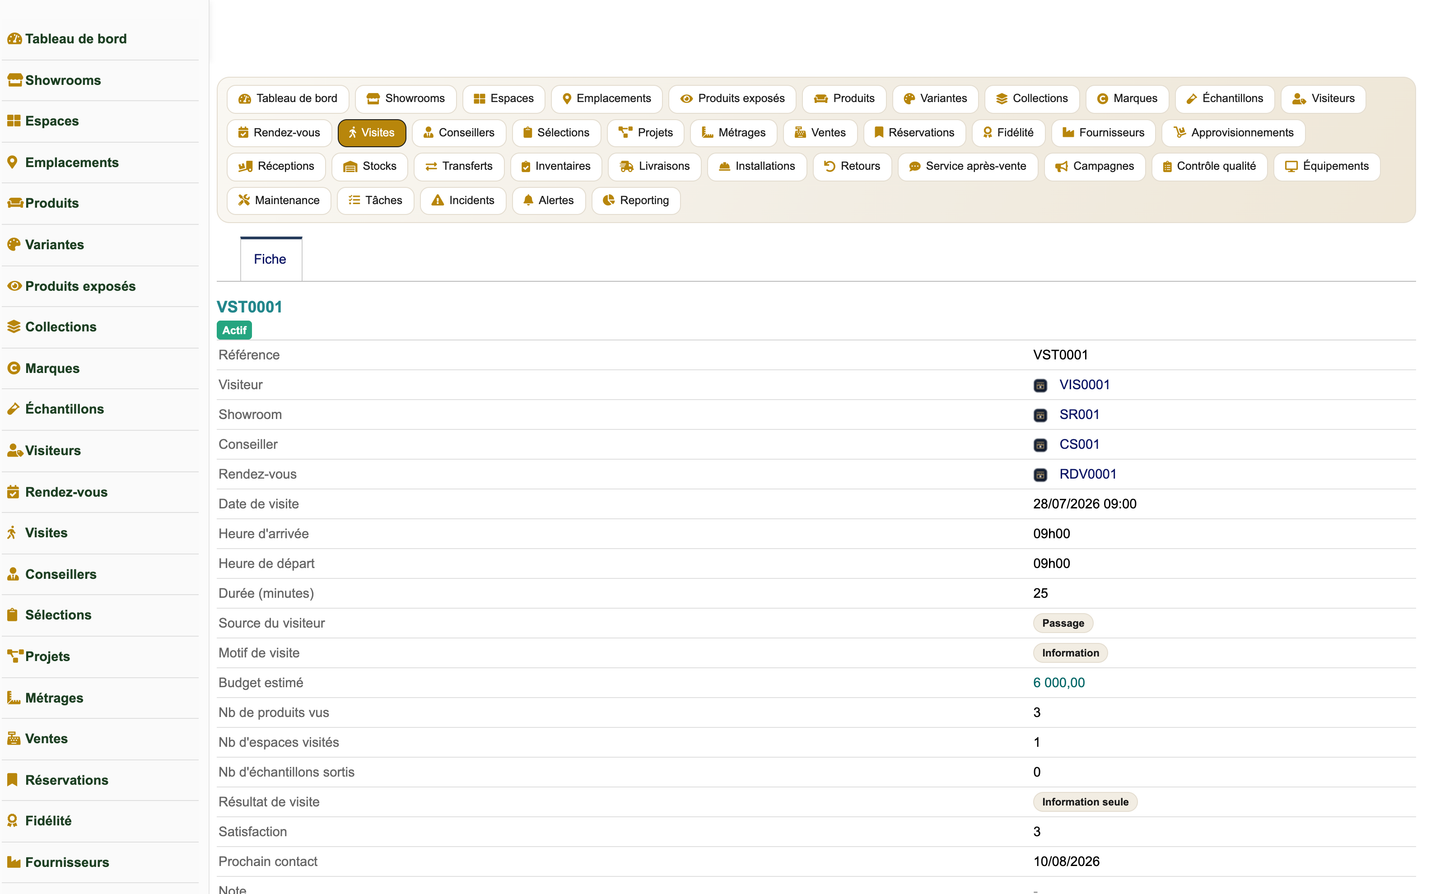Open Métrages in the left sidebar
The width and height of the screenshot is (1445, 894).
(54, 698)
